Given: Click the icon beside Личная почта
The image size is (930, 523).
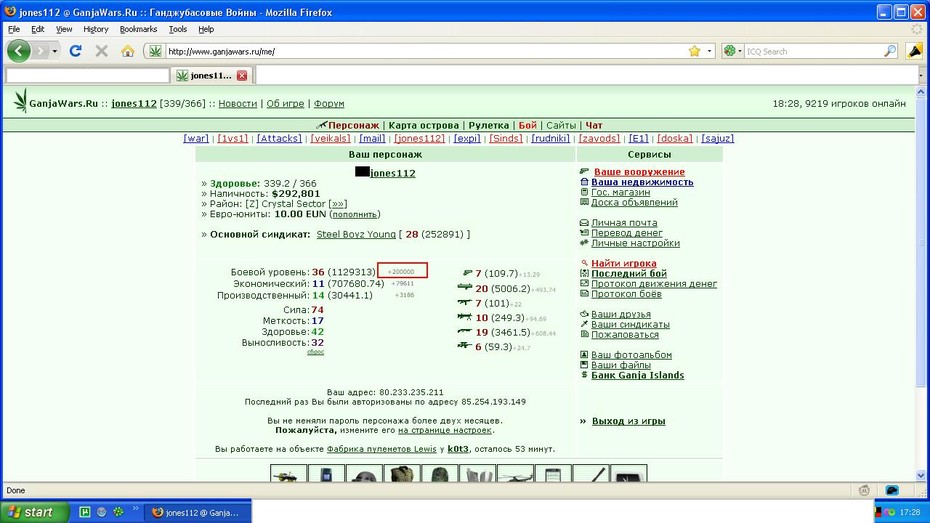Looking at the screenshot, I should tap(584, 222).
